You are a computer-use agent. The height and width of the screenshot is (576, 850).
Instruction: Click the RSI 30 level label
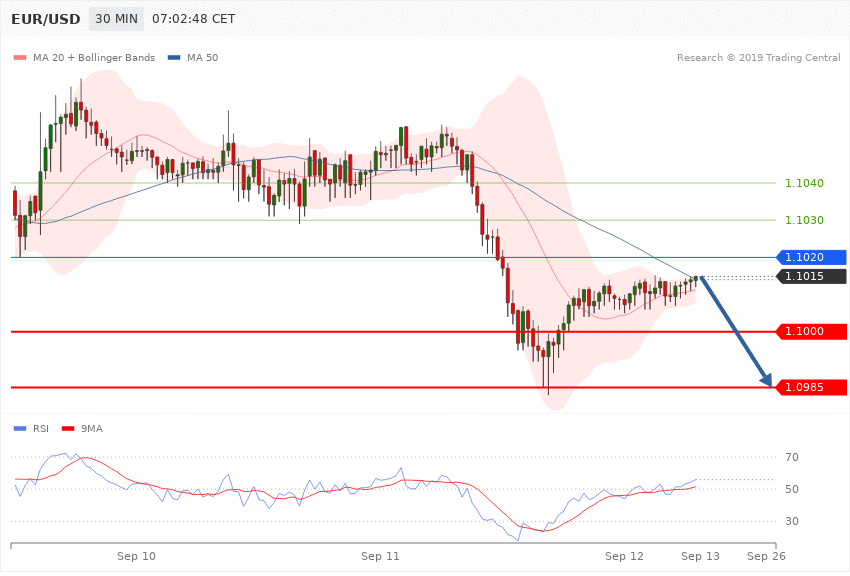point(792,521)
